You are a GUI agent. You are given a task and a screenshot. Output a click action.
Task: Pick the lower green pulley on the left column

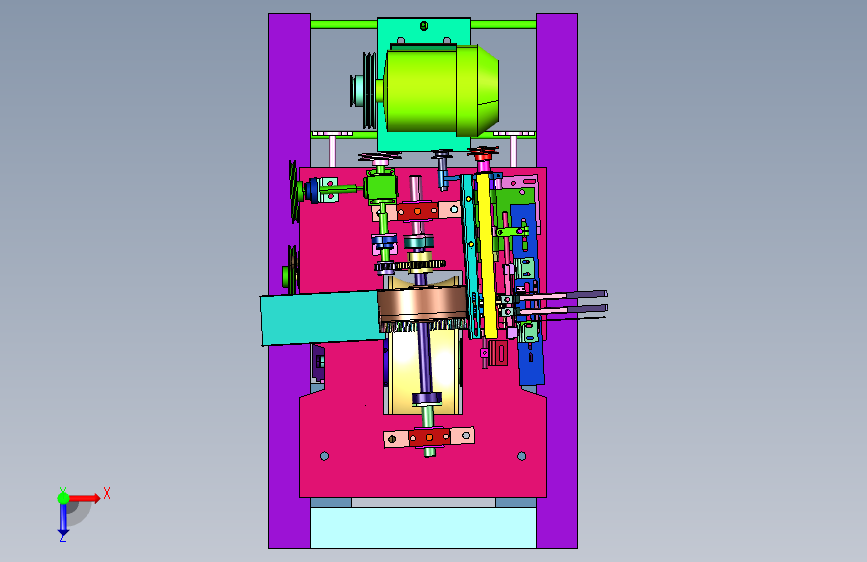click(x=291, y=269)
